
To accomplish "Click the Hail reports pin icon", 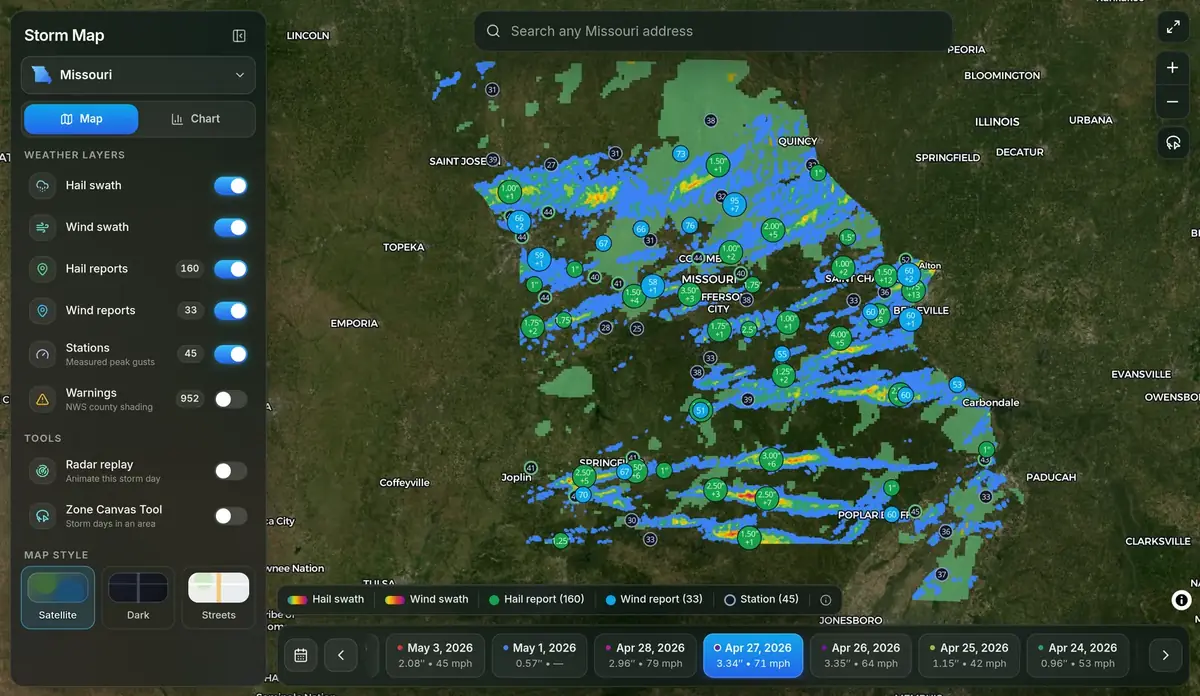I will click(42, 269).
